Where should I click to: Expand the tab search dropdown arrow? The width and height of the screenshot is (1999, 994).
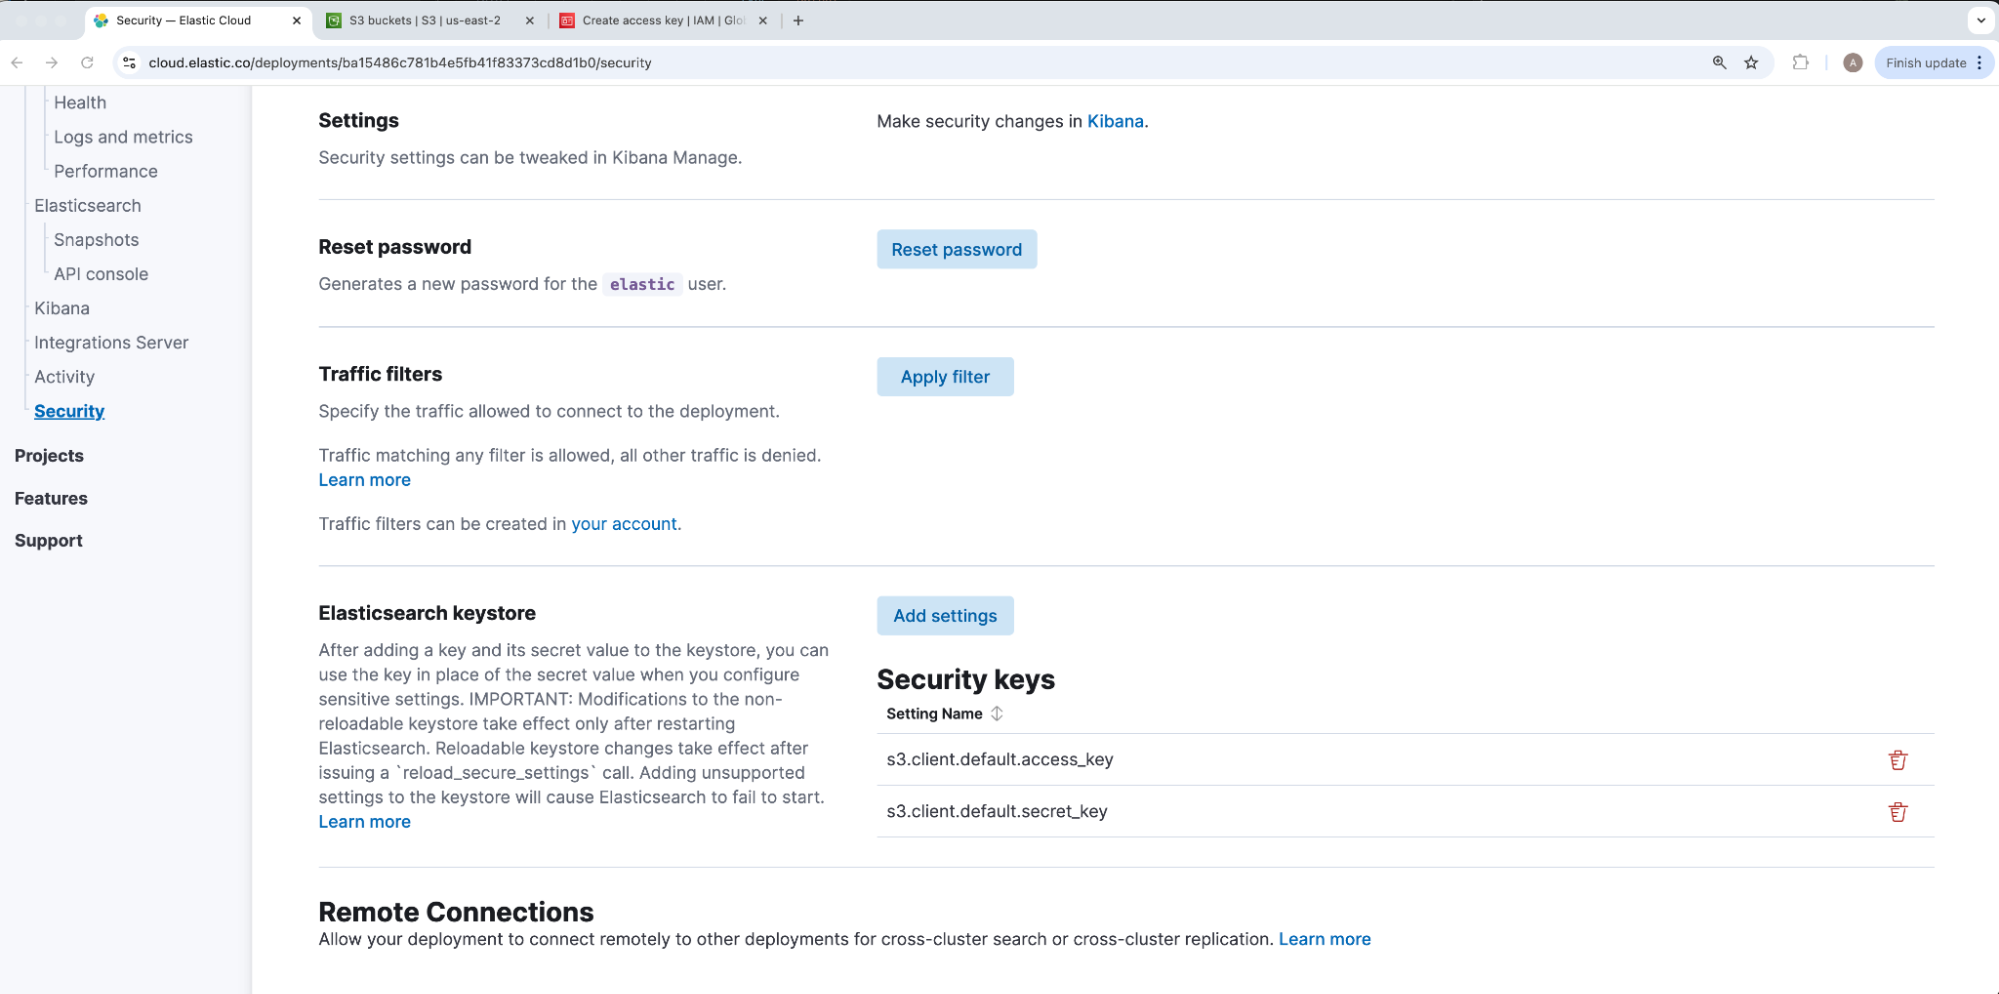[x=1980, y=20]
